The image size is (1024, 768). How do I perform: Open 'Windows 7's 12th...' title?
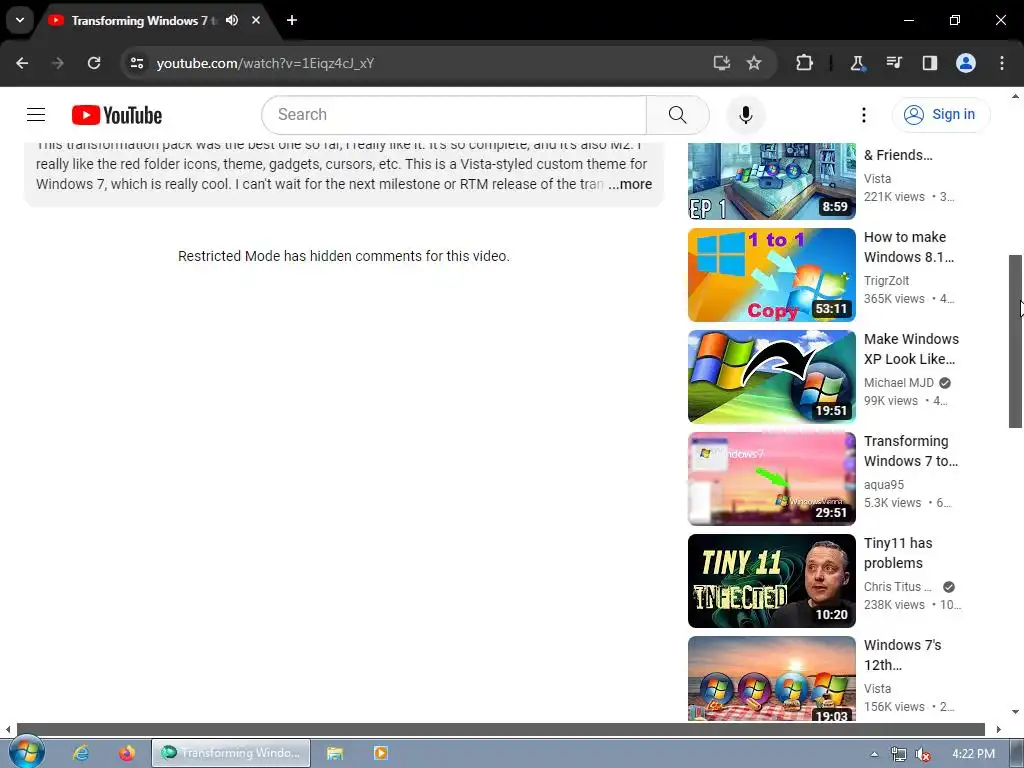(903, 654)
